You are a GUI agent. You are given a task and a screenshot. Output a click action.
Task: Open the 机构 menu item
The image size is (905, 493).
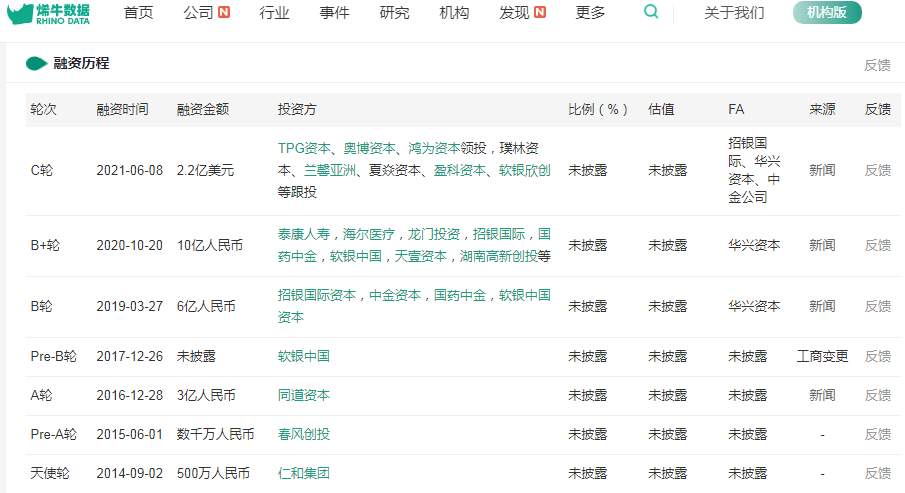click(454, 13)
